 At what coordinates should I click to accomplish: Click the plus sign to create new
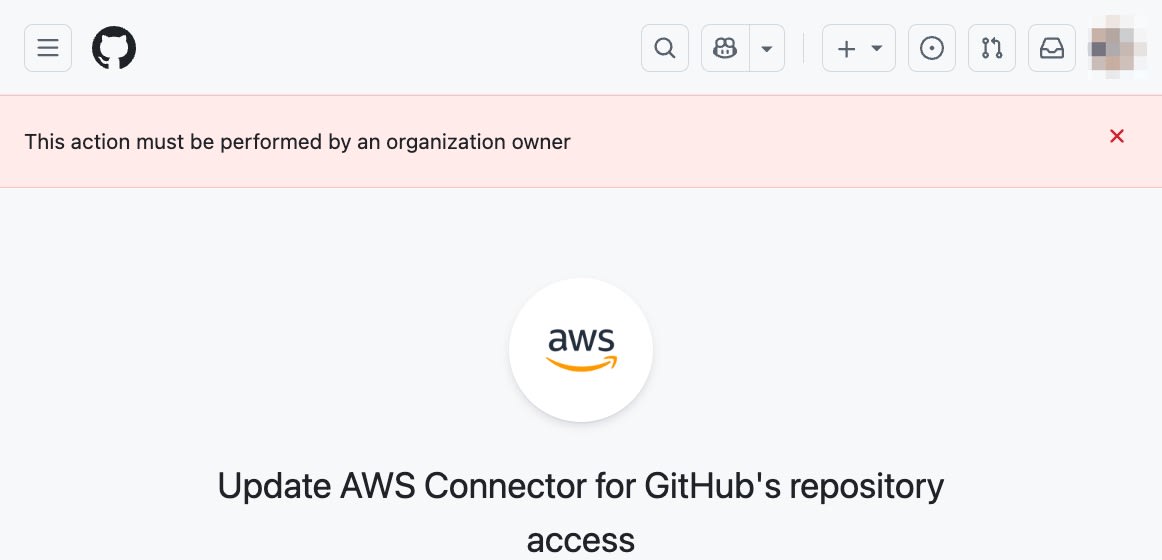point(846,48)
